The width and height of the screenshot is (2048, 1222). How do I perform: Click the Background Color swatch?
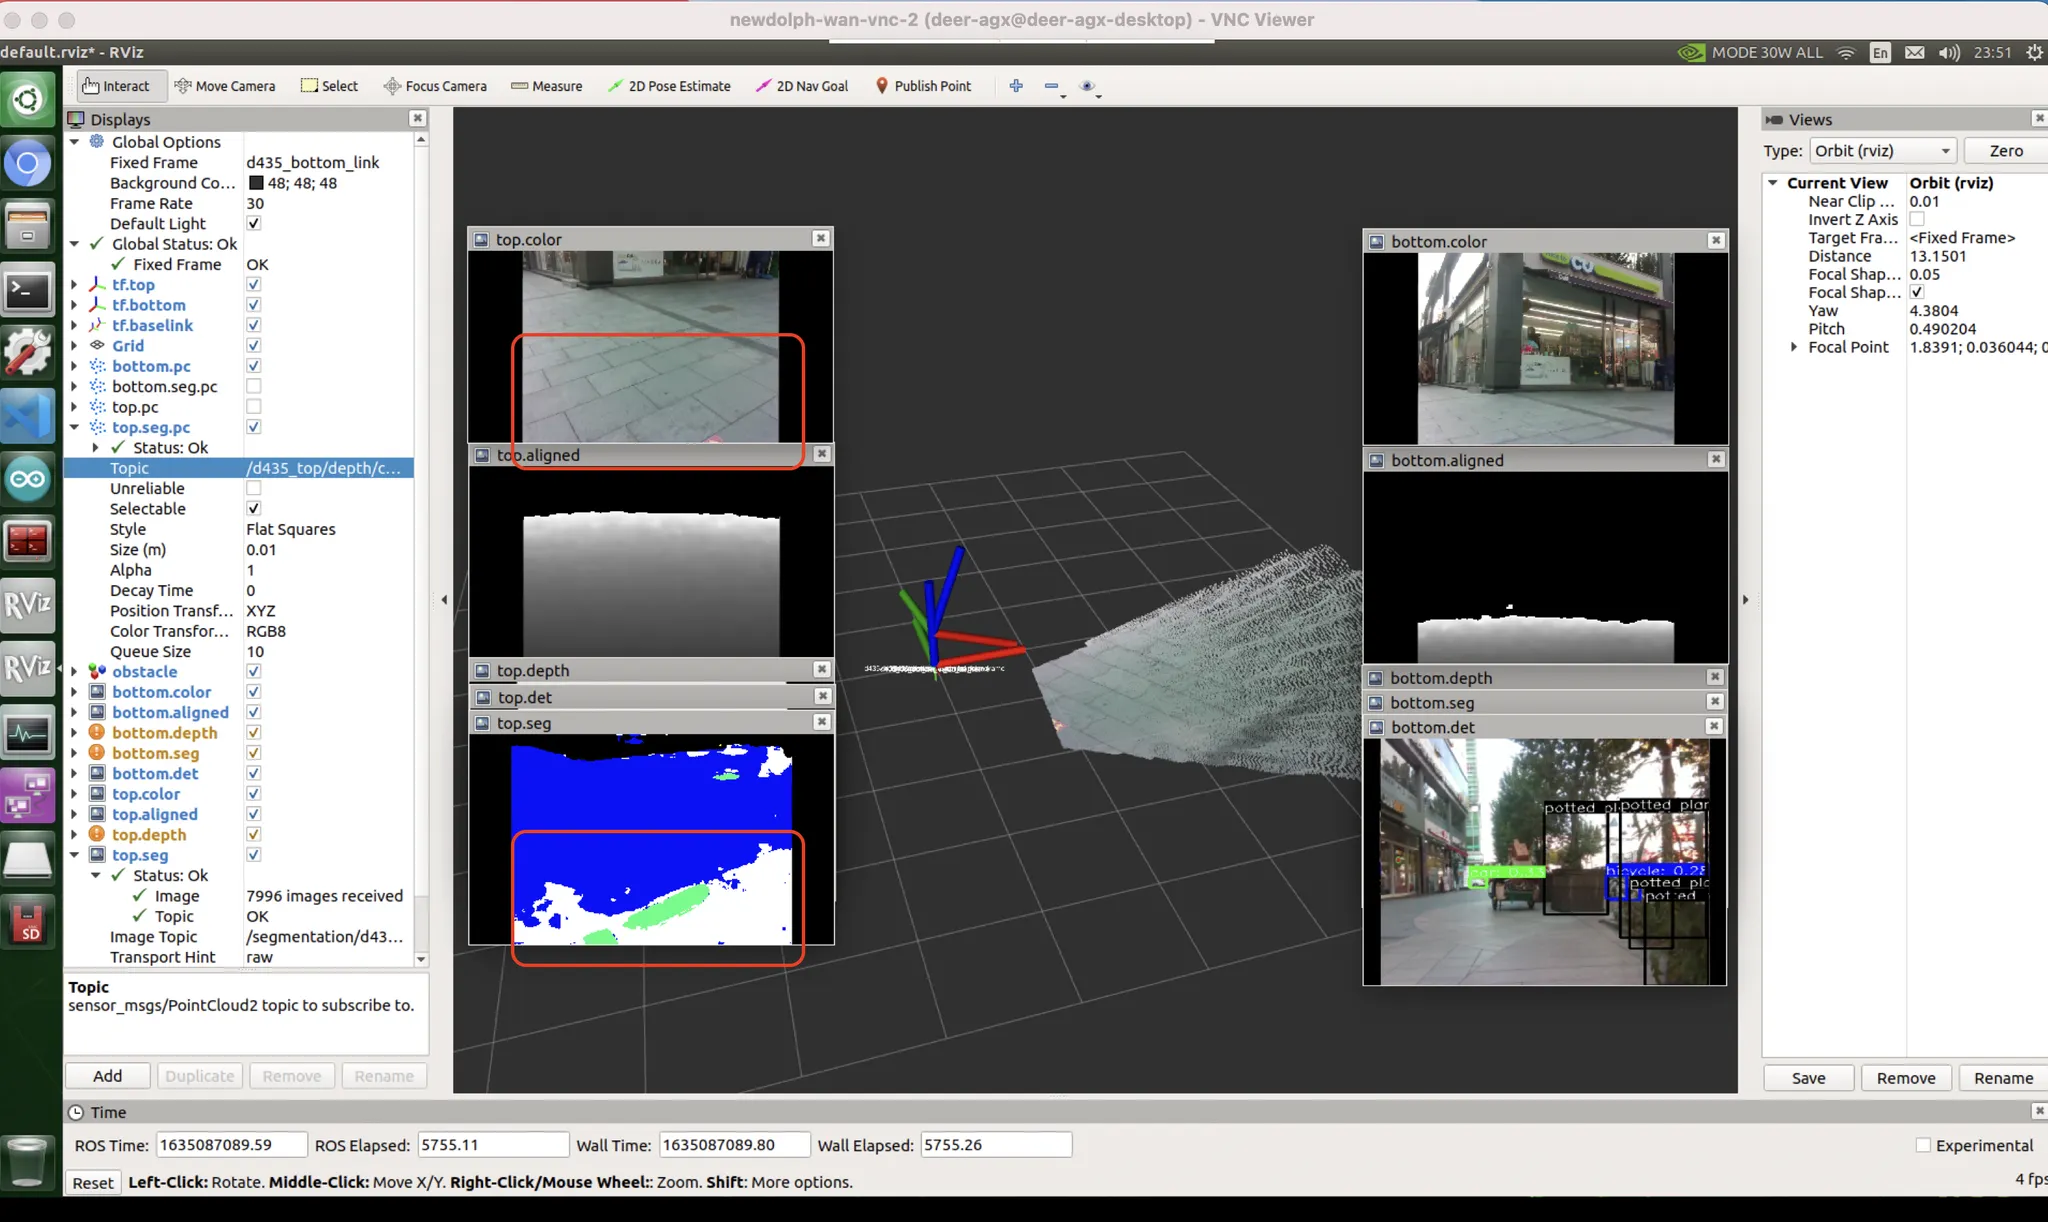pyautogui.click(x=256, y=183)
